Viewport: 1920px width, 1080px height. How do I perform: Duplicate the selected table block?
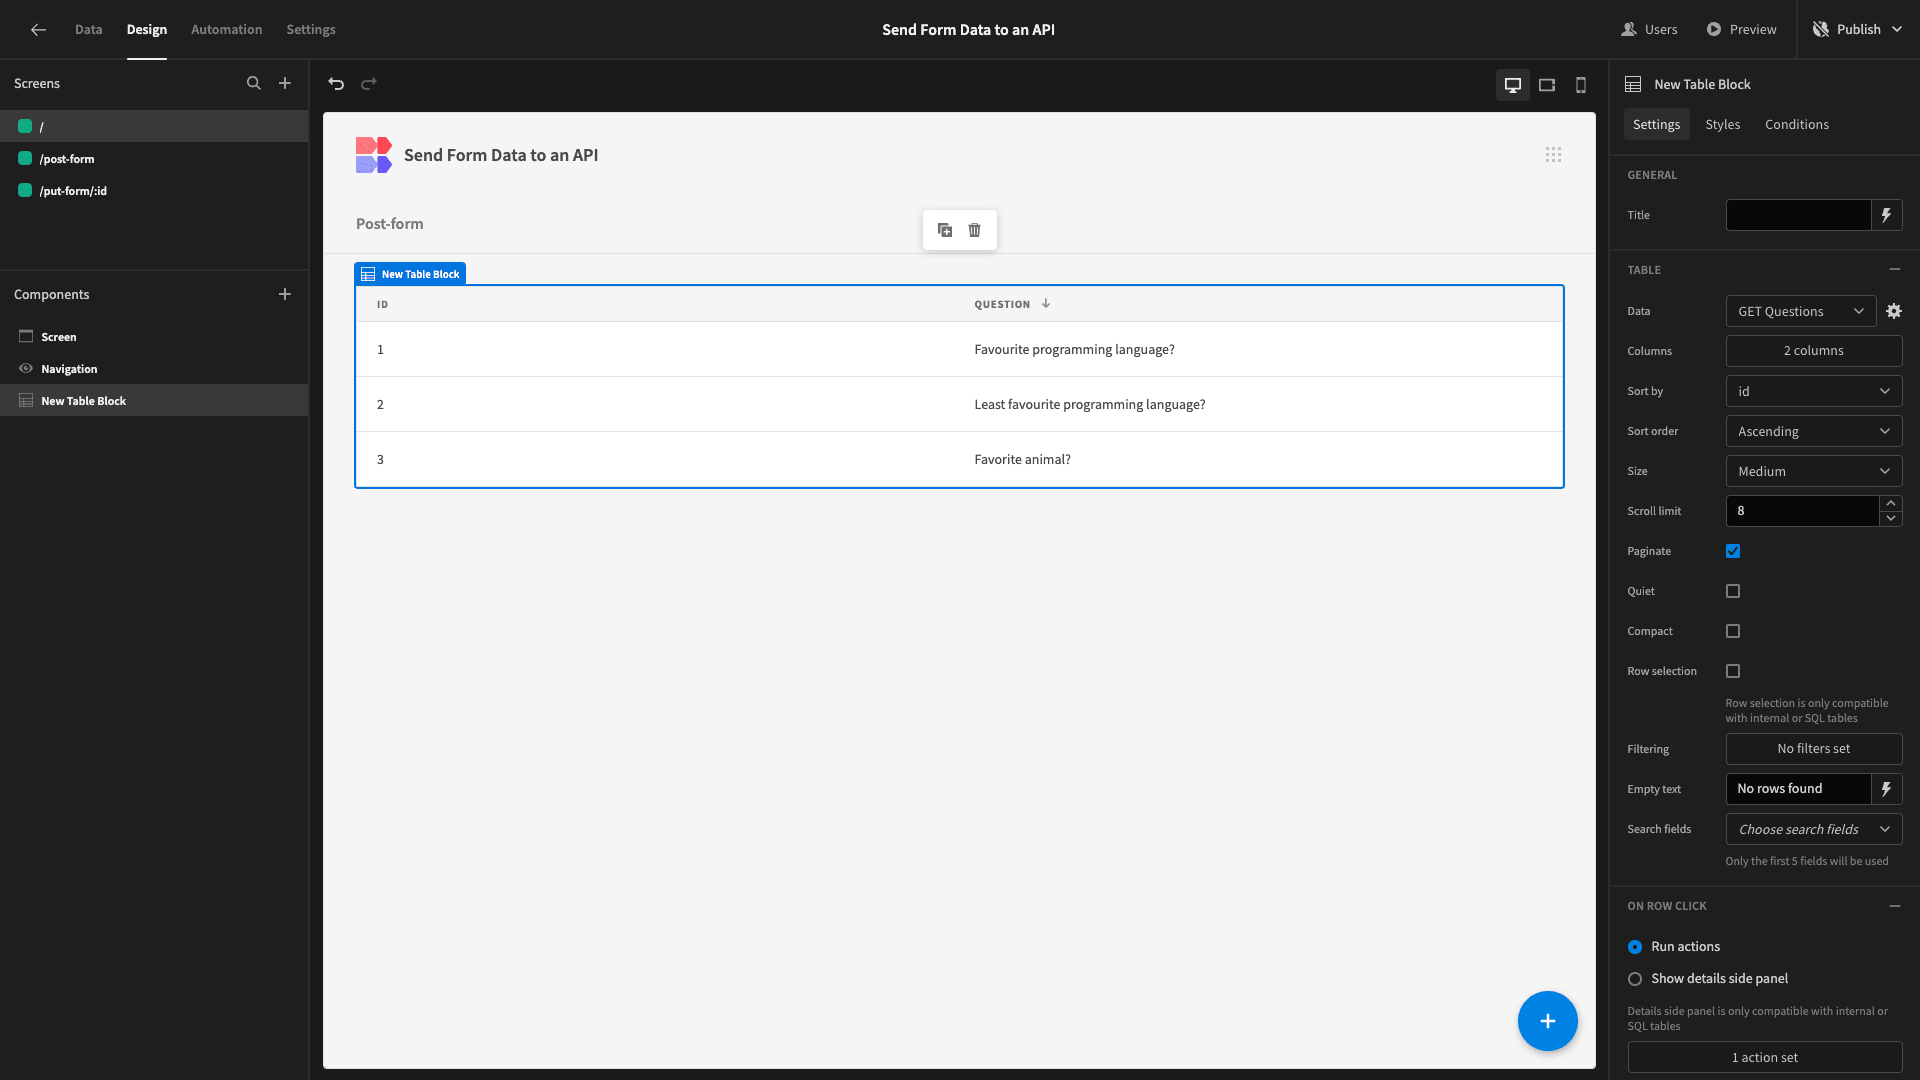[x=945, y=230]
